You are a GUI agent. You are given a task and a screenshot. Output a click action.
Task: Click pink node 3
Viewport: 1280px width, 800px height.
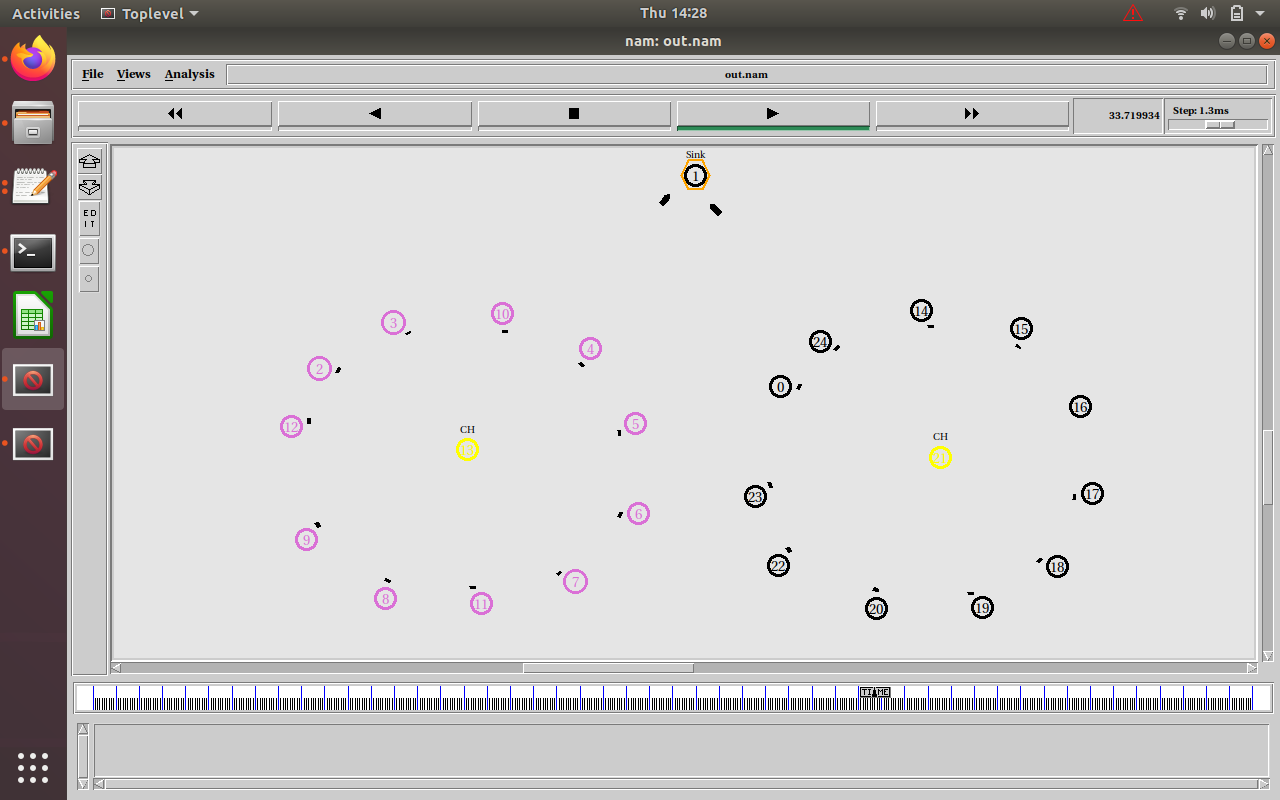pyautogui.click(x=393, y=323)
